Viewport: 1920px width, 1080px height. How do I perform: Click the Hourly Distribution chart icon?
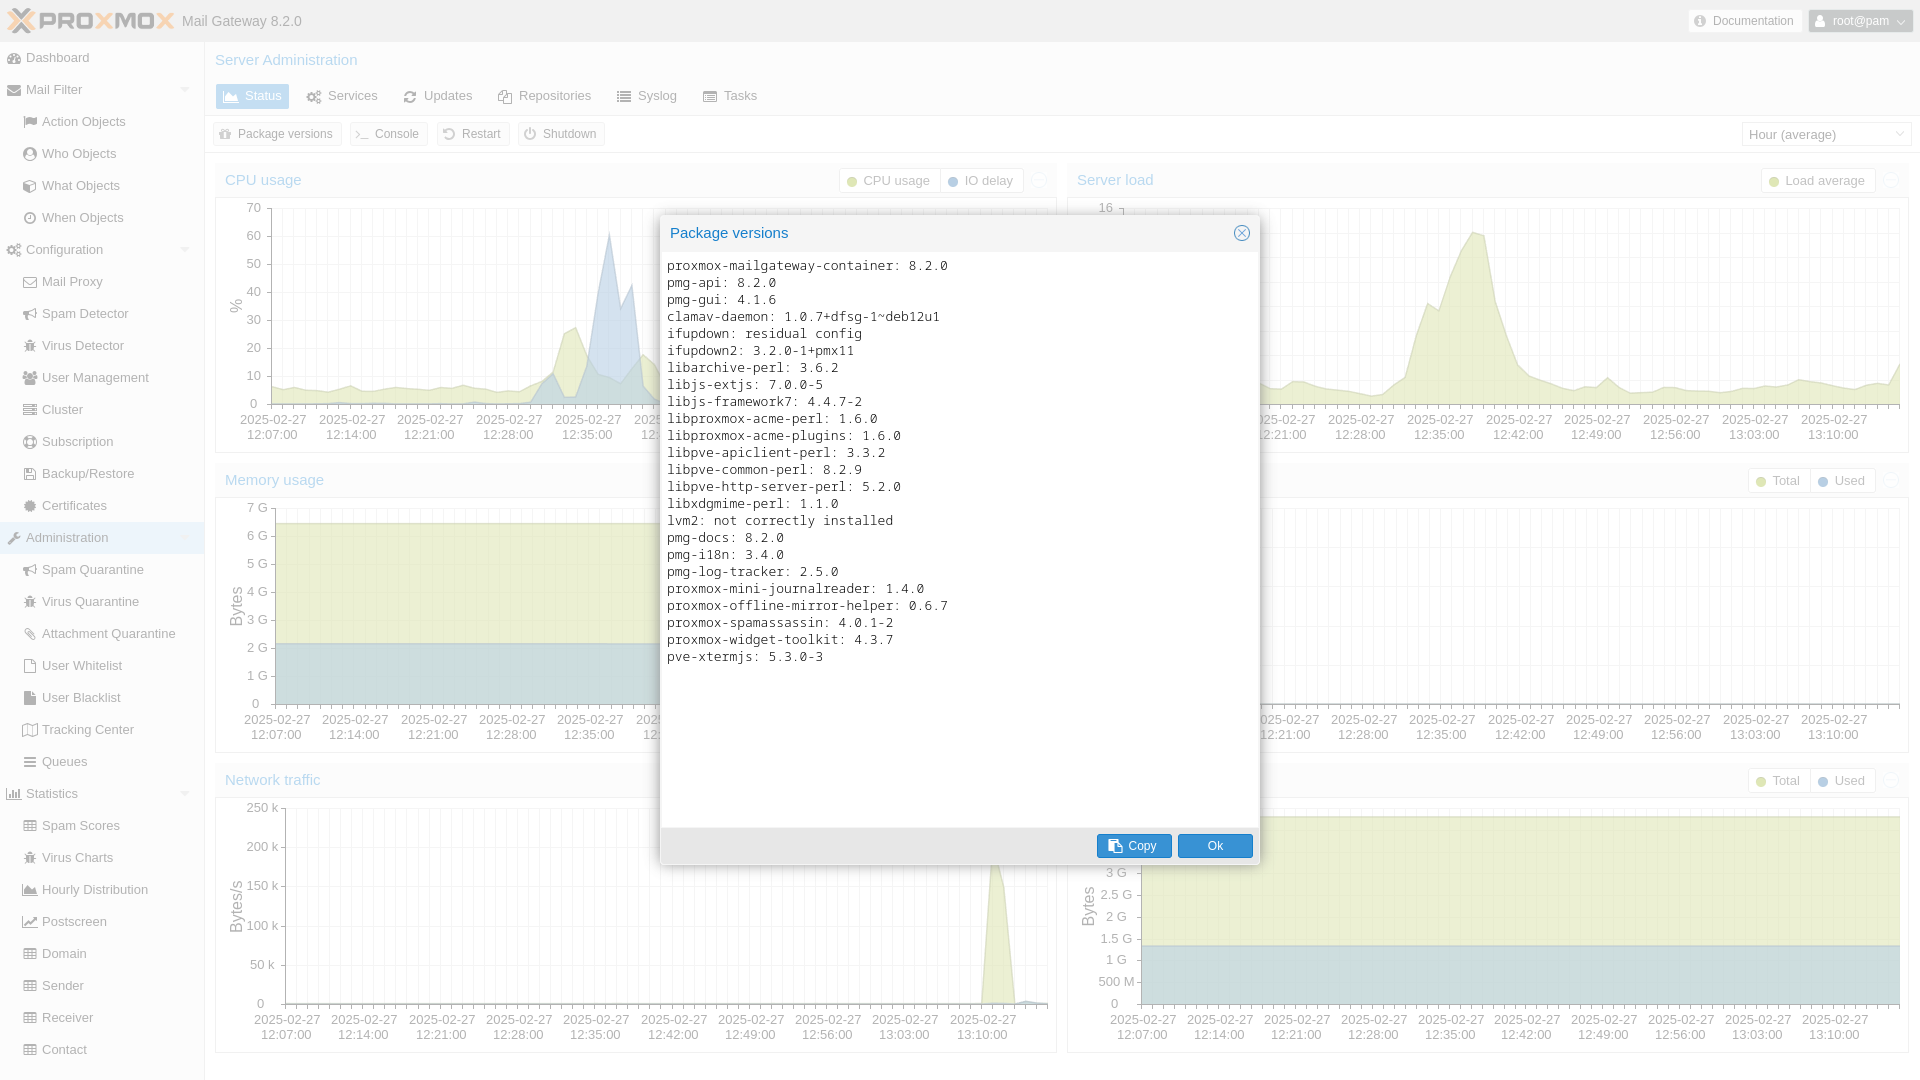coord(30,890)
